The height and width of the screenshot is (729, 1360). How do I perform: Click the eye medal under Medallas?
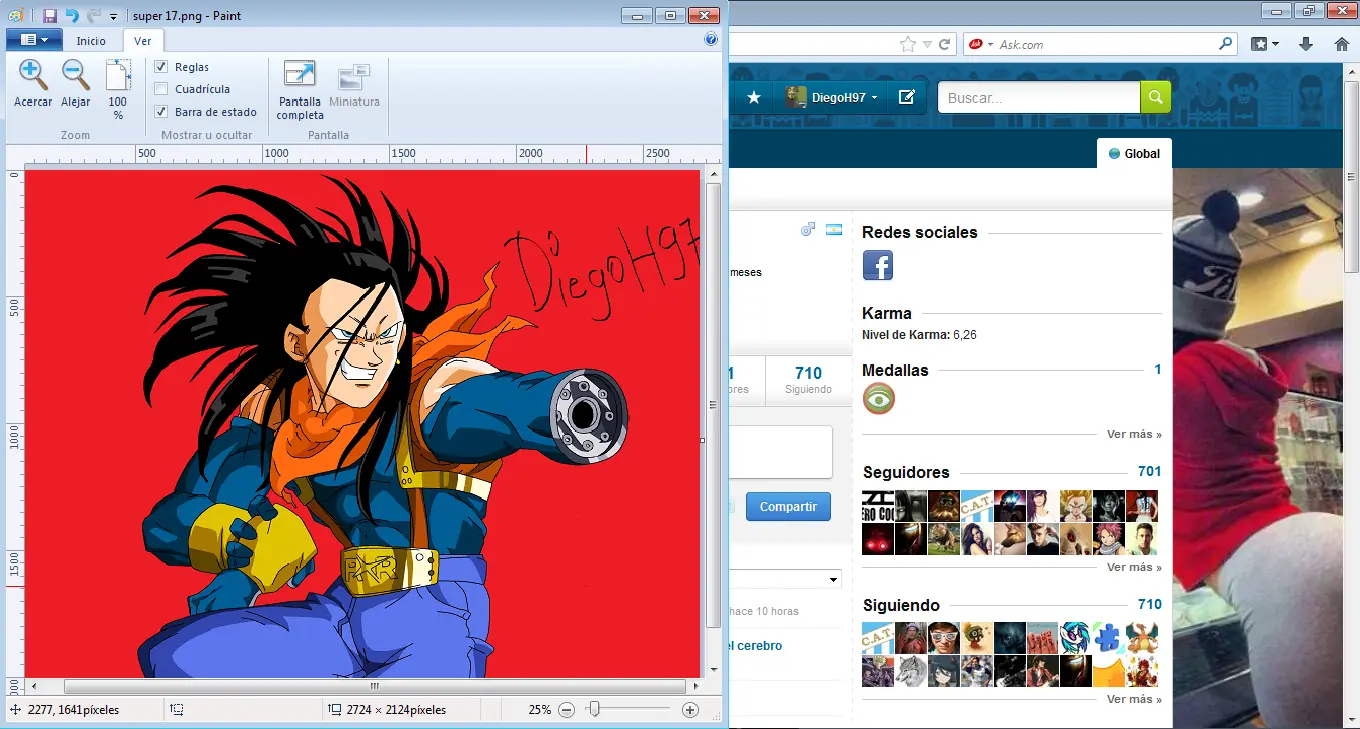pyautogui.click(x=879, y=399)
